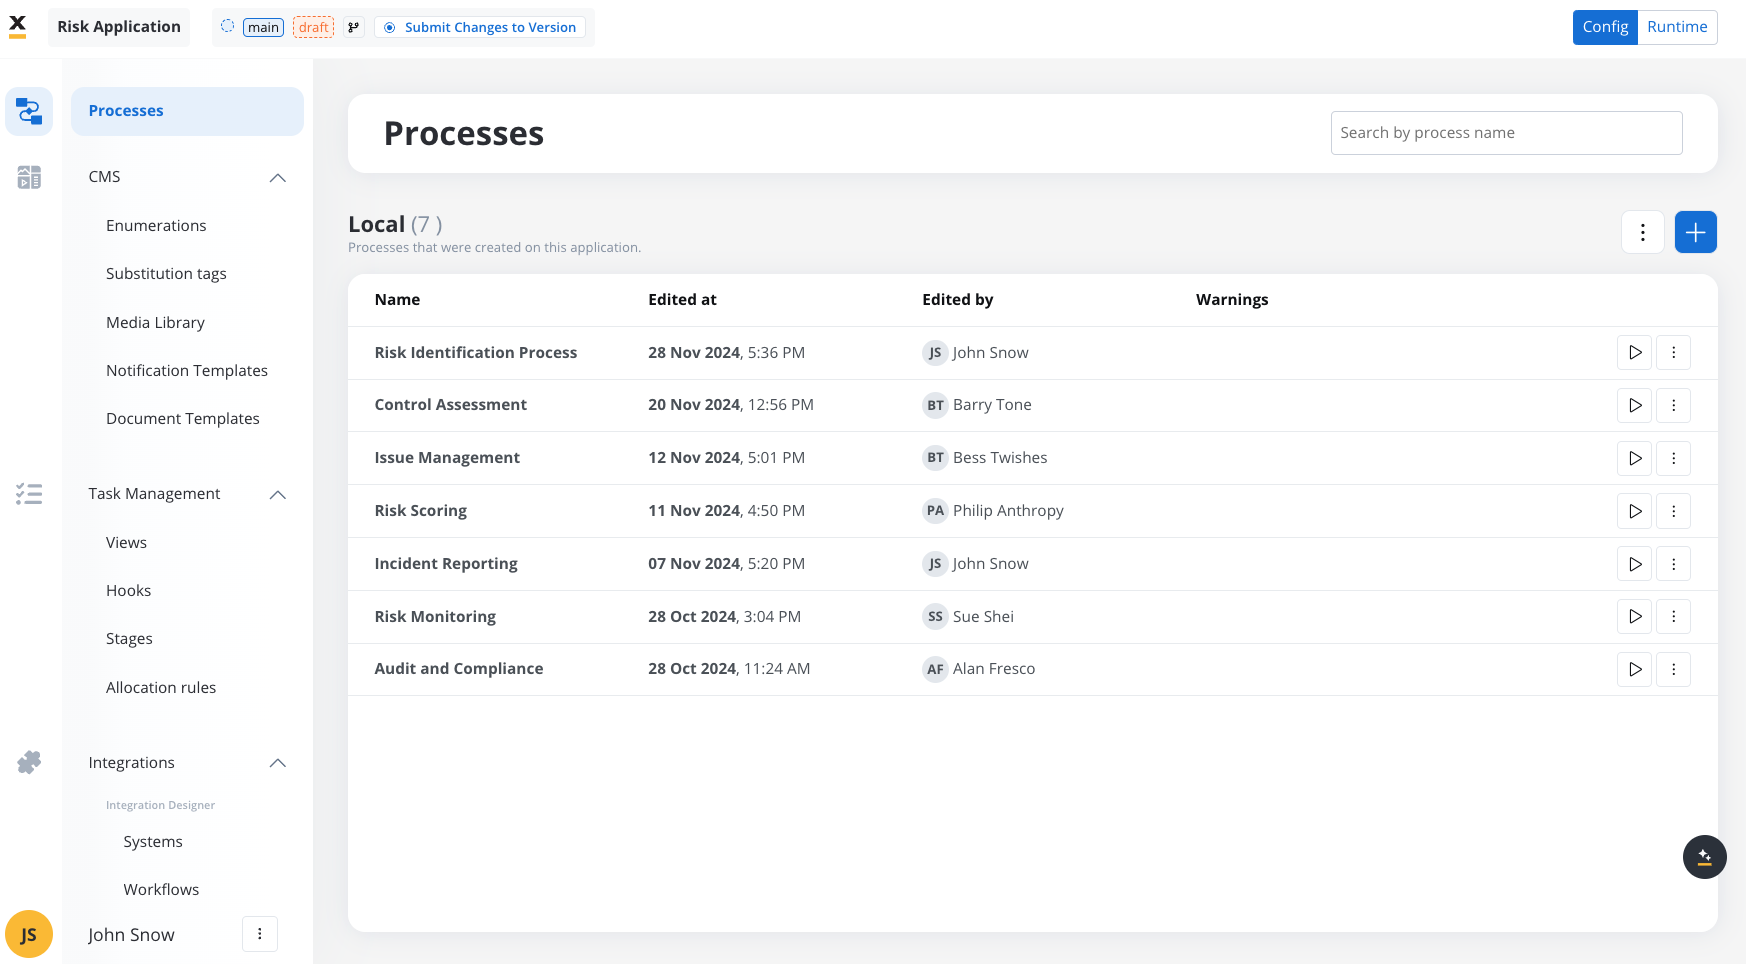This screenshot has width=1746, height=964.
Task: Open more options for Risk Monitoring
Action: pyautogui.click(x=1673, y=616)
